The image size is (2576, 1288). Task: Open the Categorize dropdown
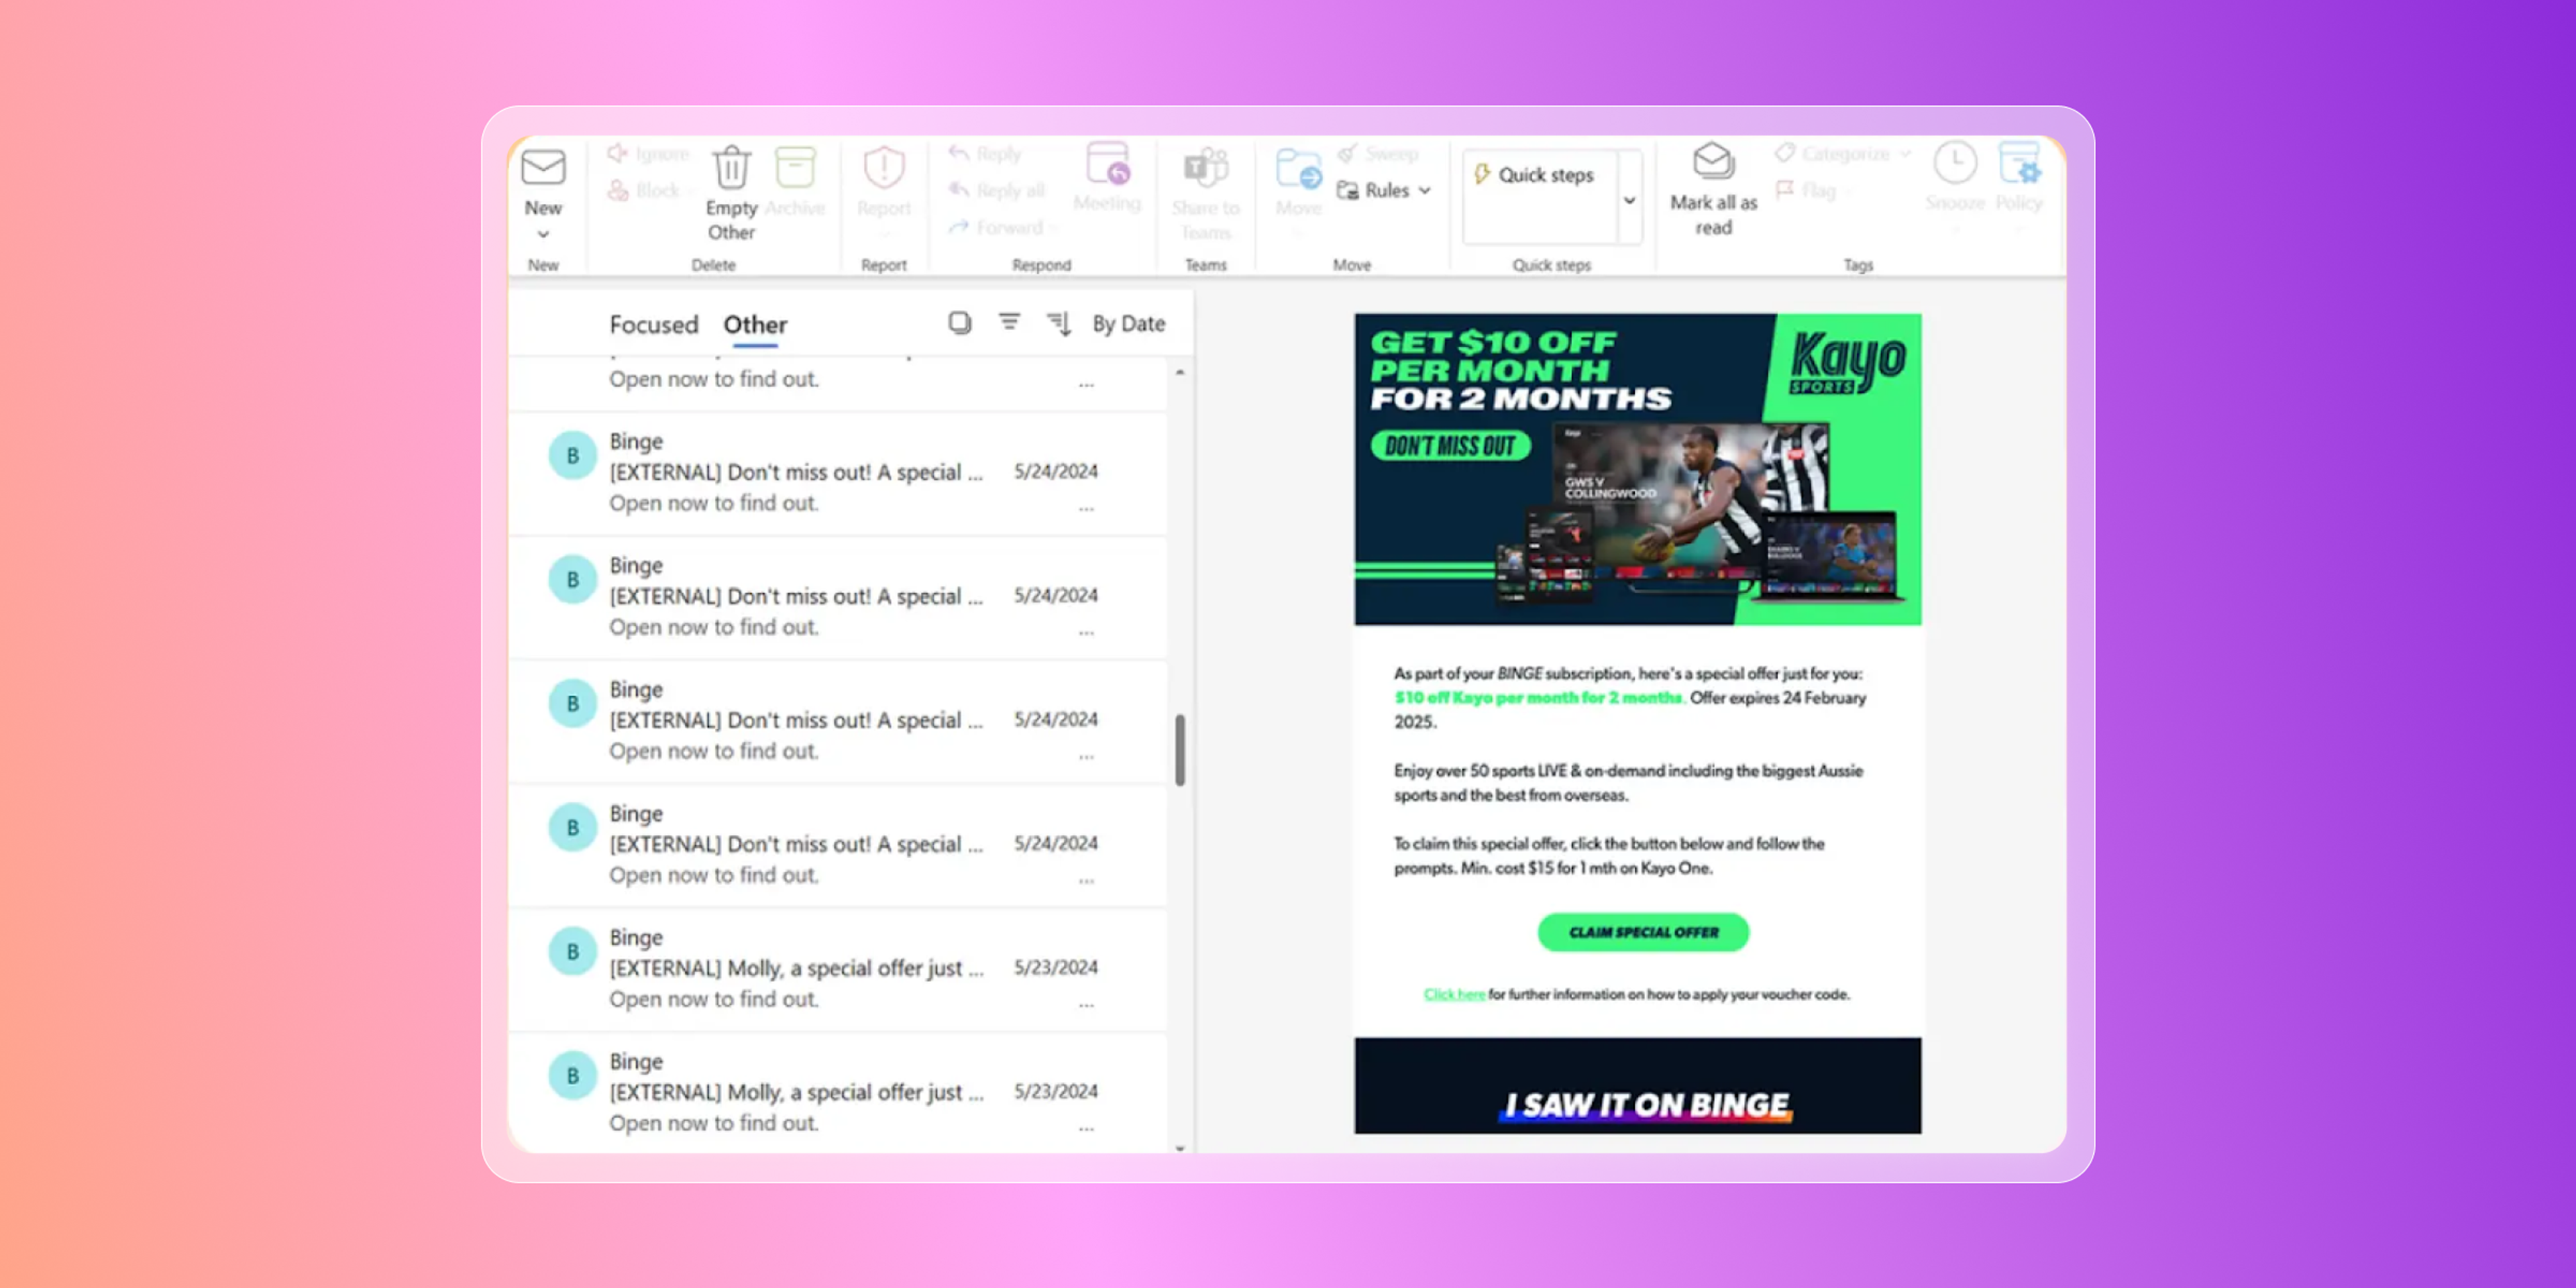coord(1843,153)
